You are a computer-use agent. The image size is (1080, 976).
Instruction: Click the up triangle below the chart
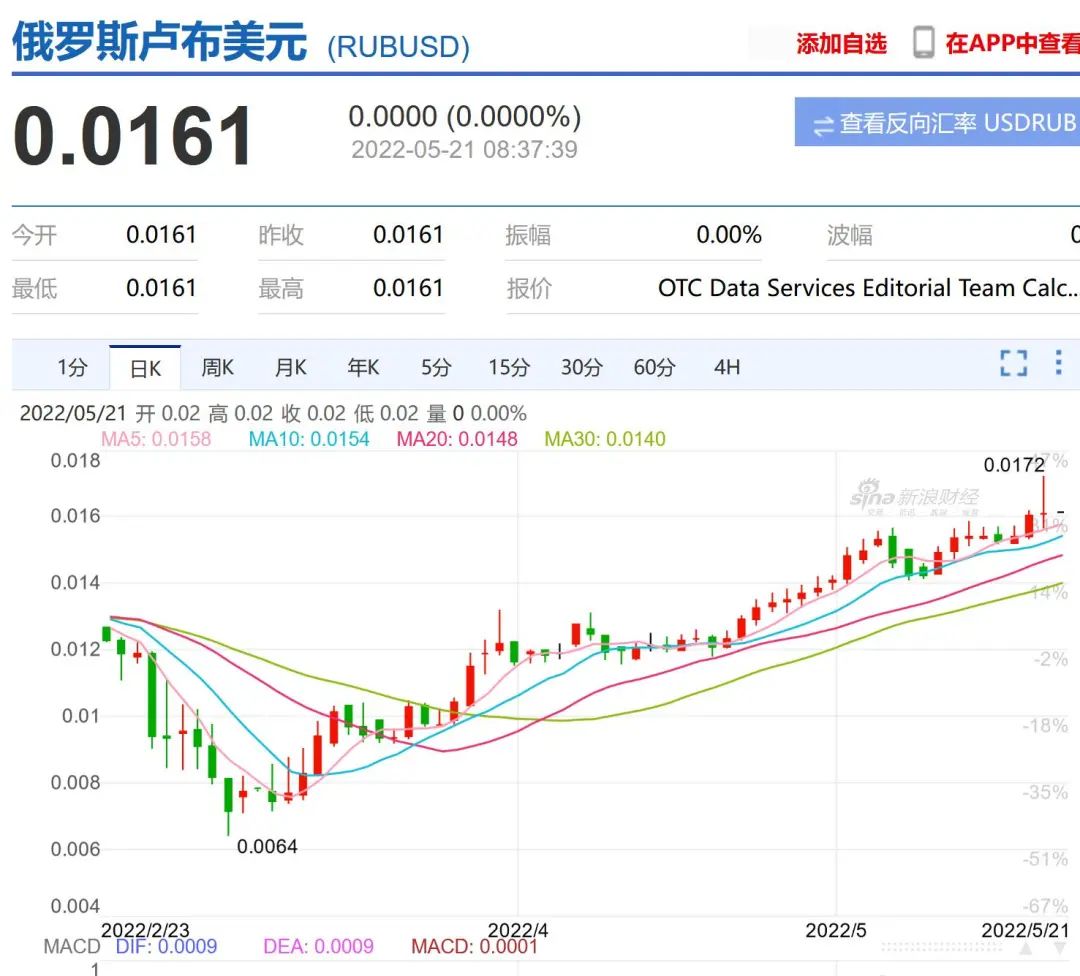tap(1025, 948)
